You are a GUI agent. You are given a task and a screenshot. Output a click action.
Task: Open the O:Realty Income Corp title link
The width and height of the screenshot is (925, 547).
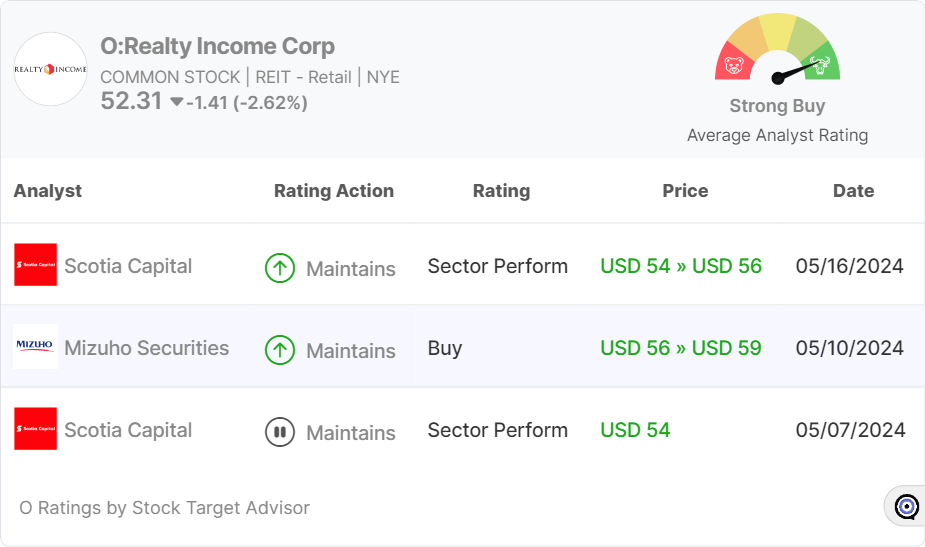tap(217, 46)
